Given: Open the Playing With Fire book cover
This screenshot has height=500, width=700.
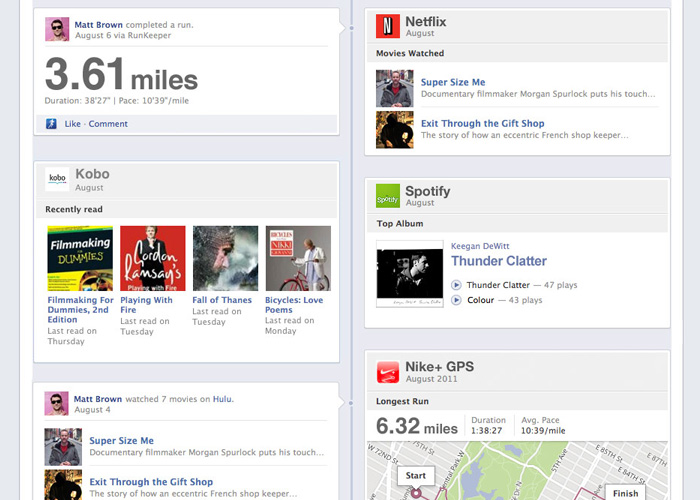Looking at the screenshot, I should (x=153, y=258).
